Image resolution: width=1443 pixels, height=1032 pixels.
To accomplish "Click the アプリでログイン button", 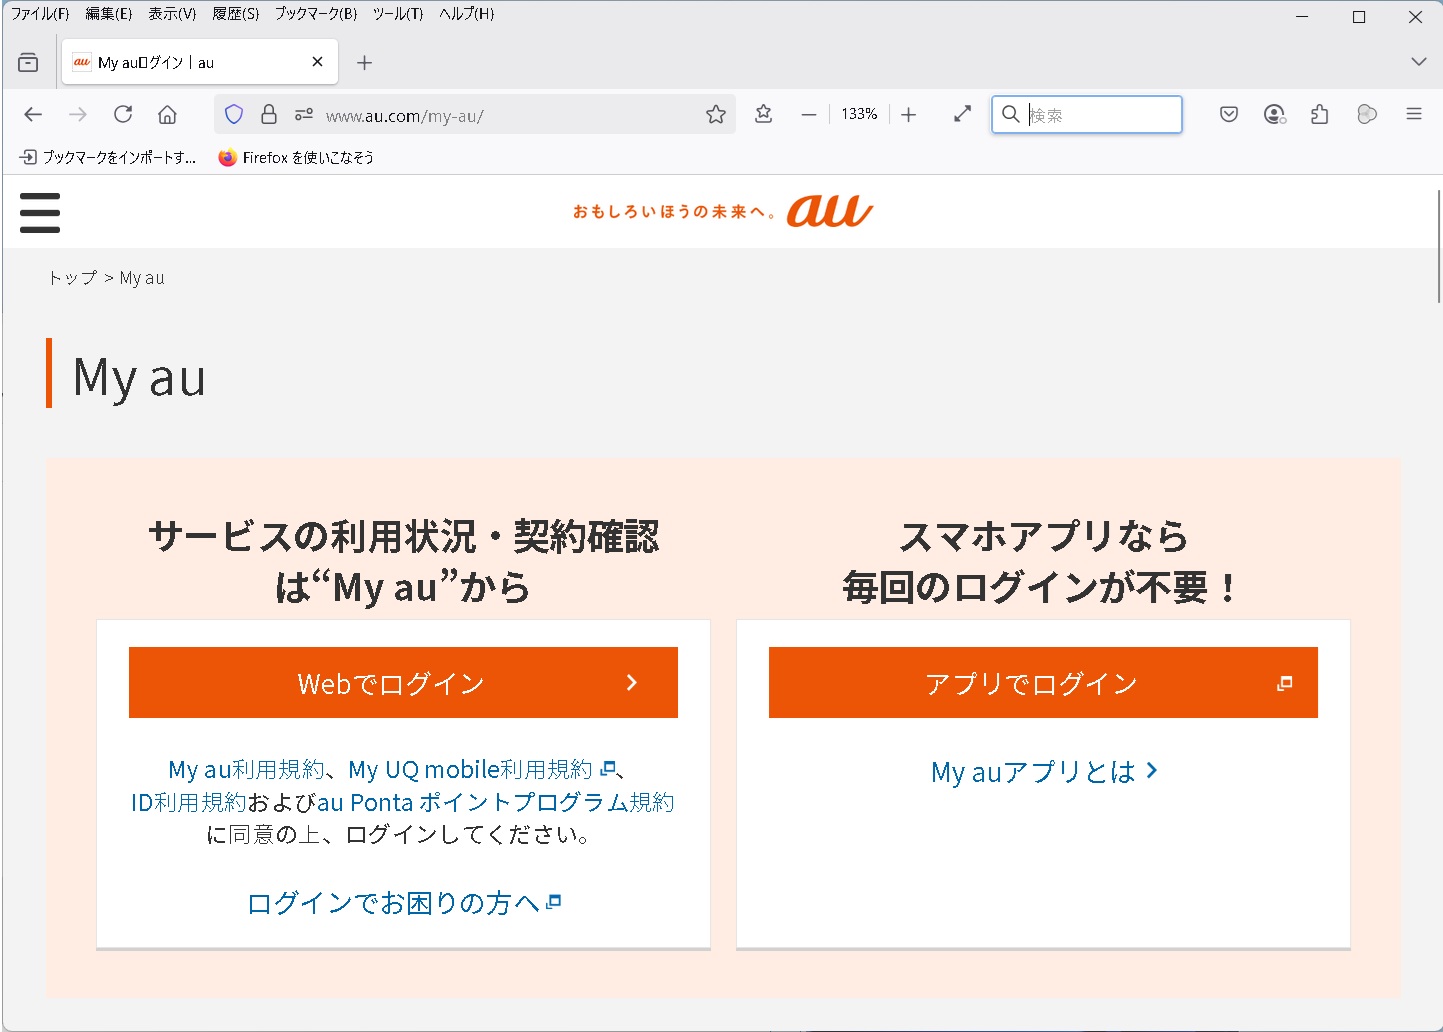I will (x=1043, y=683).
